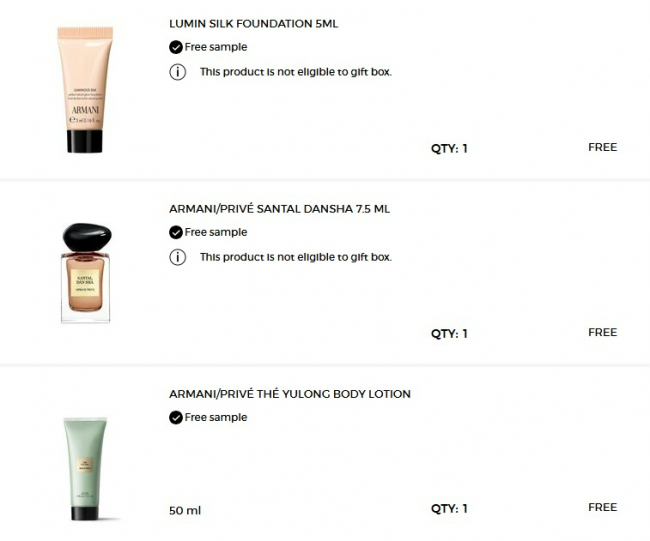Click the Thé Yulong body lotion image
The width and height of the screenshot is (650, 541).
85,468
